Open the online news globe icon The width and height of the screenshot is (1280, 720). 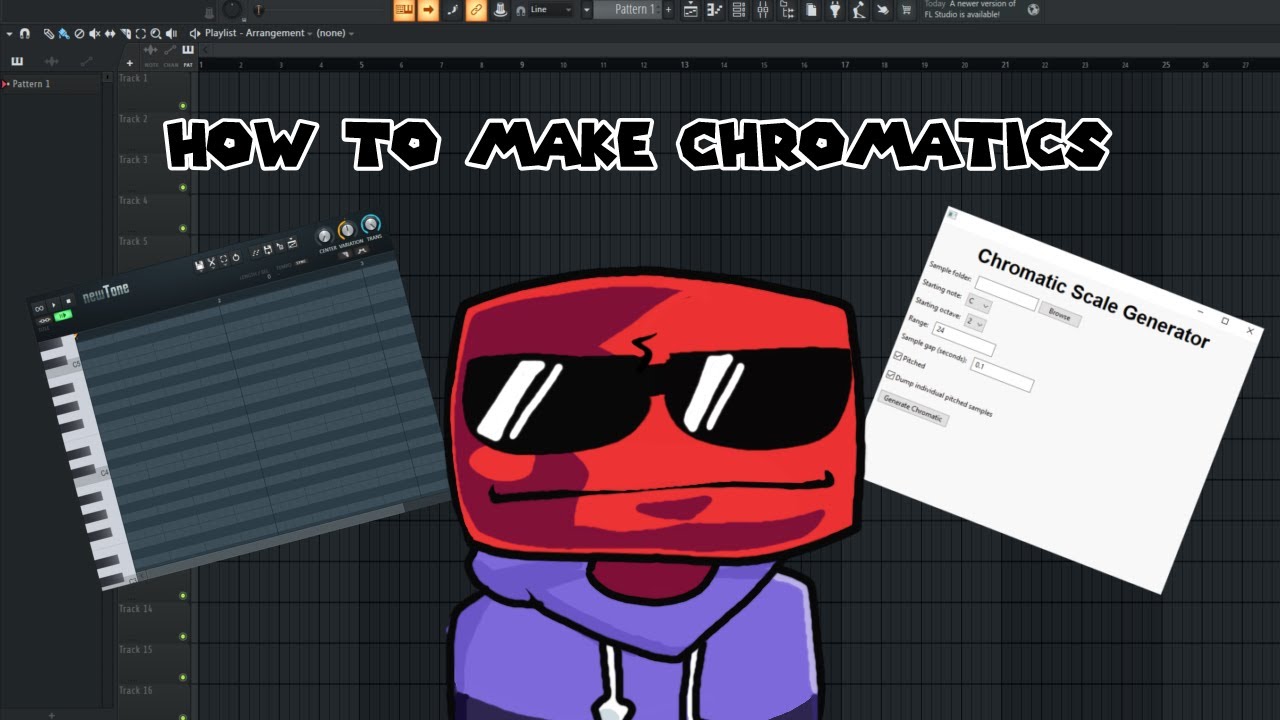coord(1033,10)
